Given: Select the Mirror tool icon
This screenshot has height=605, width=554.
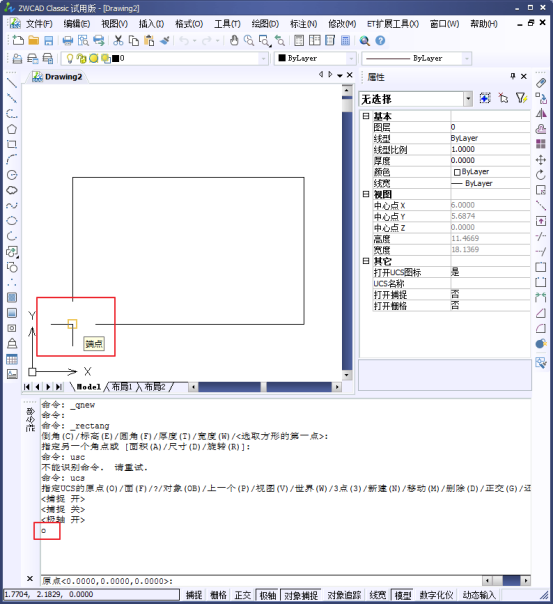Looking at the screenshot, I should coord(541,114).
